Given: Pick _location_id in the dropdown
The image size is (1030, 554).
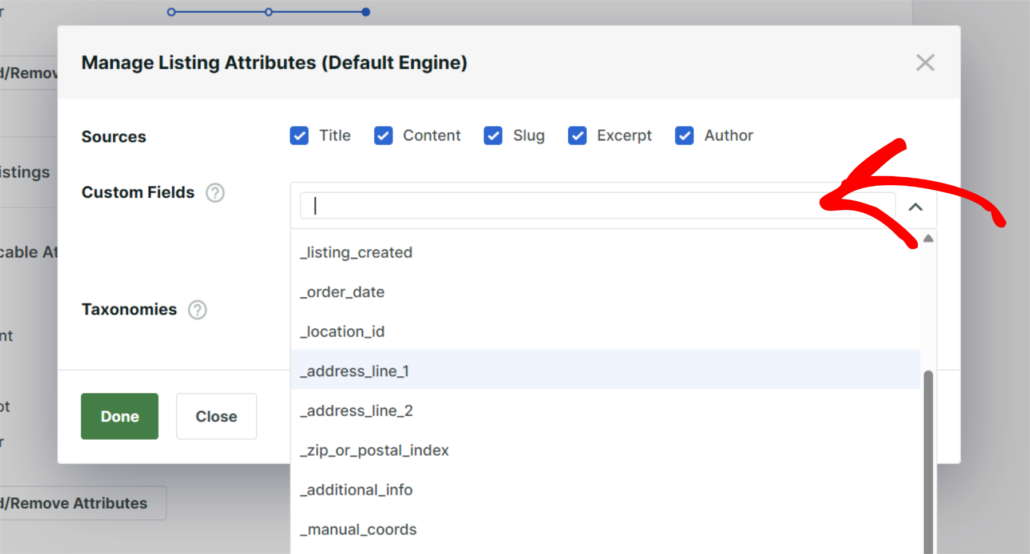Looking at the screenshot, I should pyautogui.click(x=605, y=331).
